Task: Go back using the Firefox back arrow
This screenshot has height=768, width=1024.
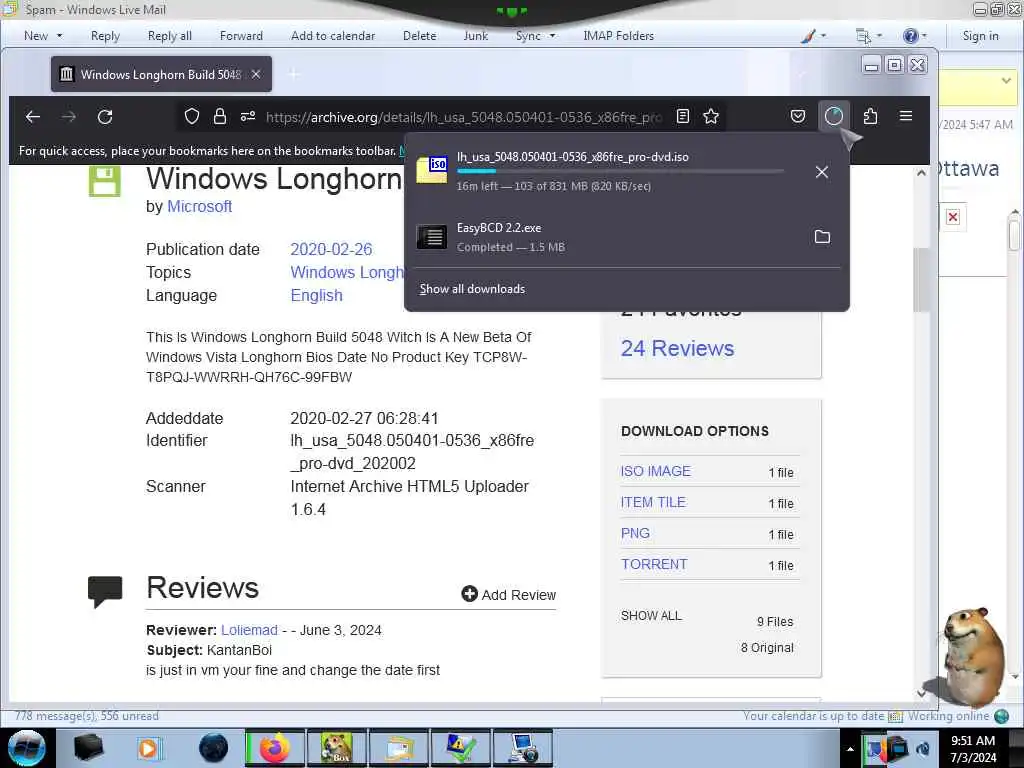Action: pyautogui.click(x=33, y=117)
